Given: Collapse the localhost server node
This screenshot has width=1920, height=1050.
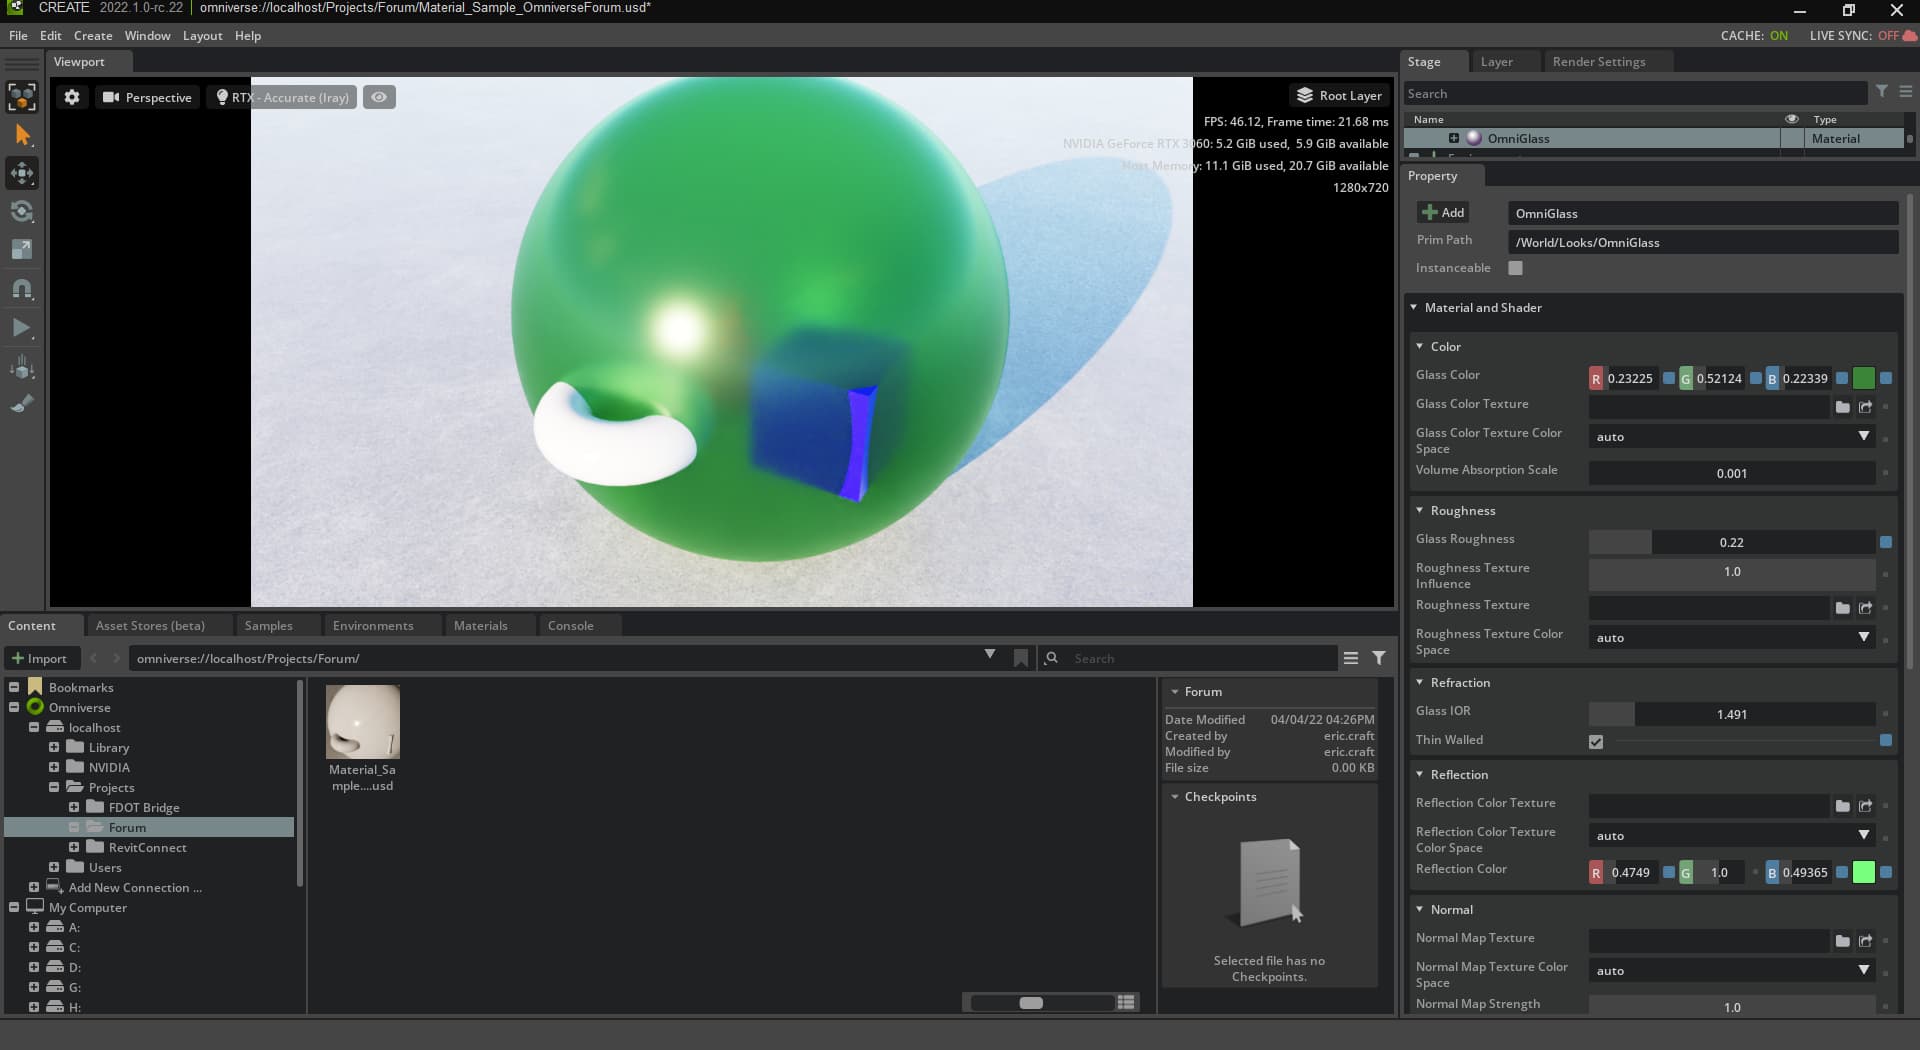Looking at the screenshot, I should (x=34, y=727).
